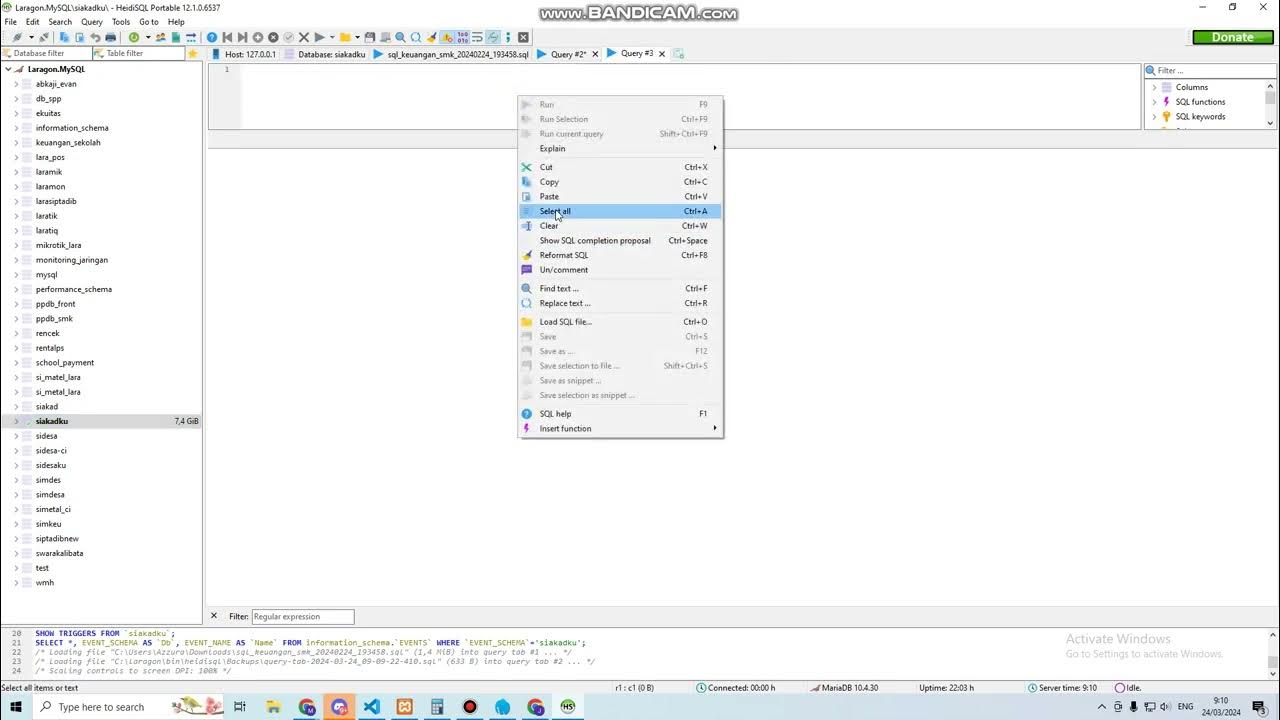Click the blue Help icon in toolbar
1280x720 pixels.
tap(212, 37)
